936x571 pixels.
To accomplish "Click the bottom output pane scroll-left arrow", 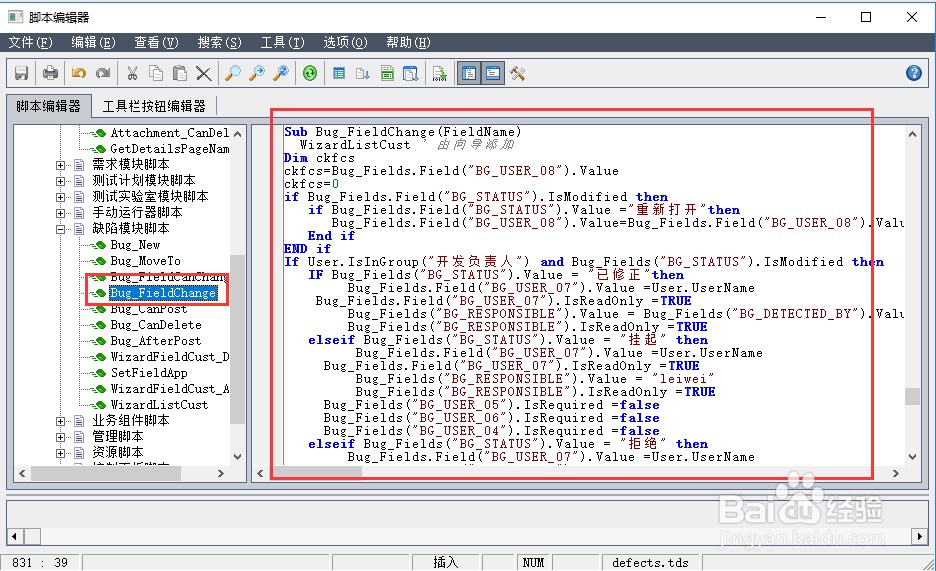I will pyautogui.click(x=15, y=536).
